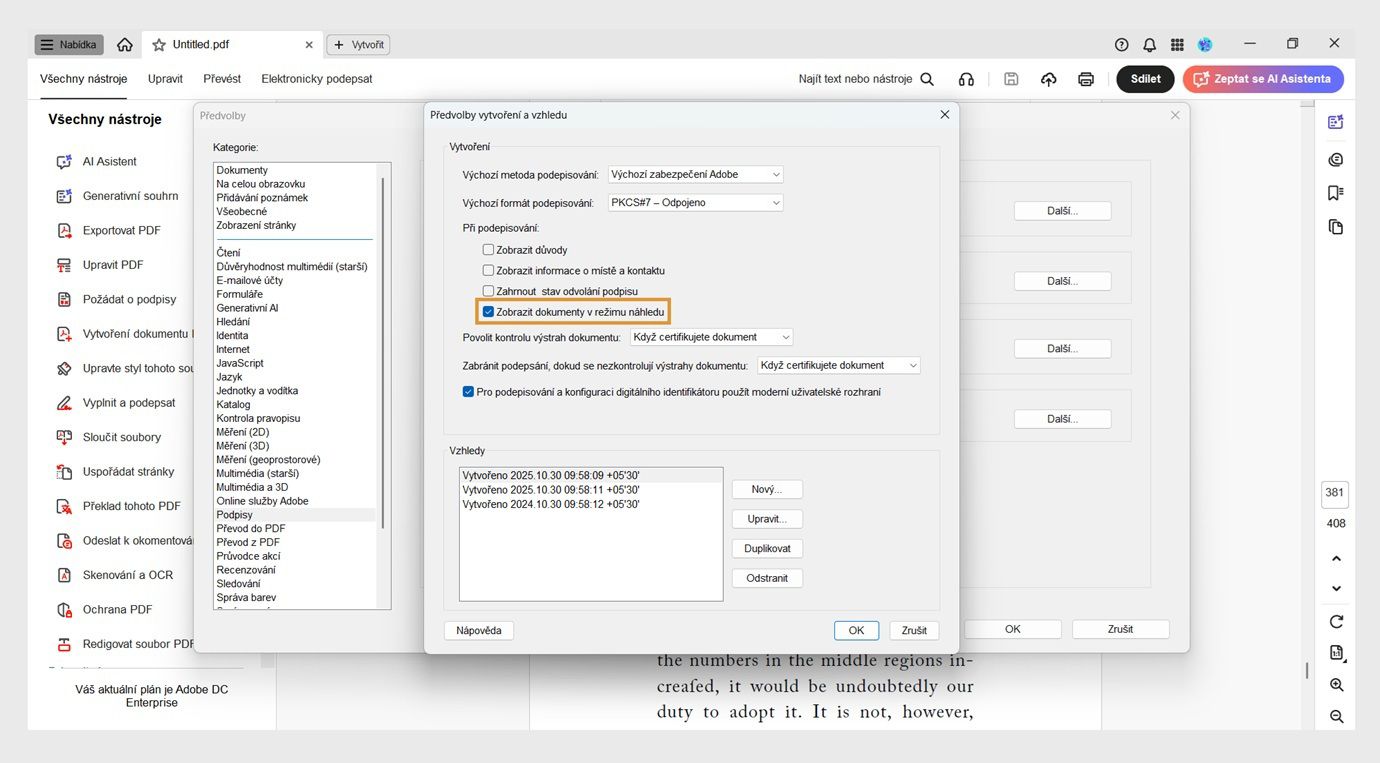Open Nápověda help button in dialog

point(479,631)
